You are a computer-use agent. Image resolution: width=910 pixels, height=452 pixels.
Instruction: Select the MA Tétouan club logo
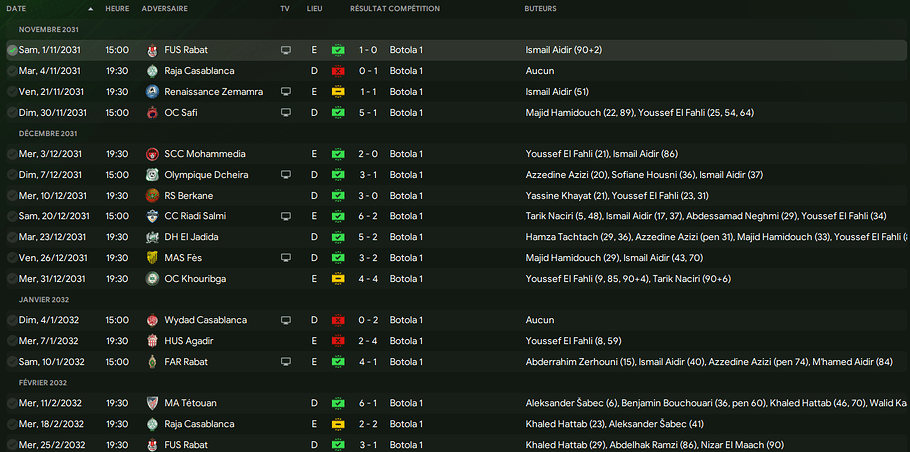(152, 403)
